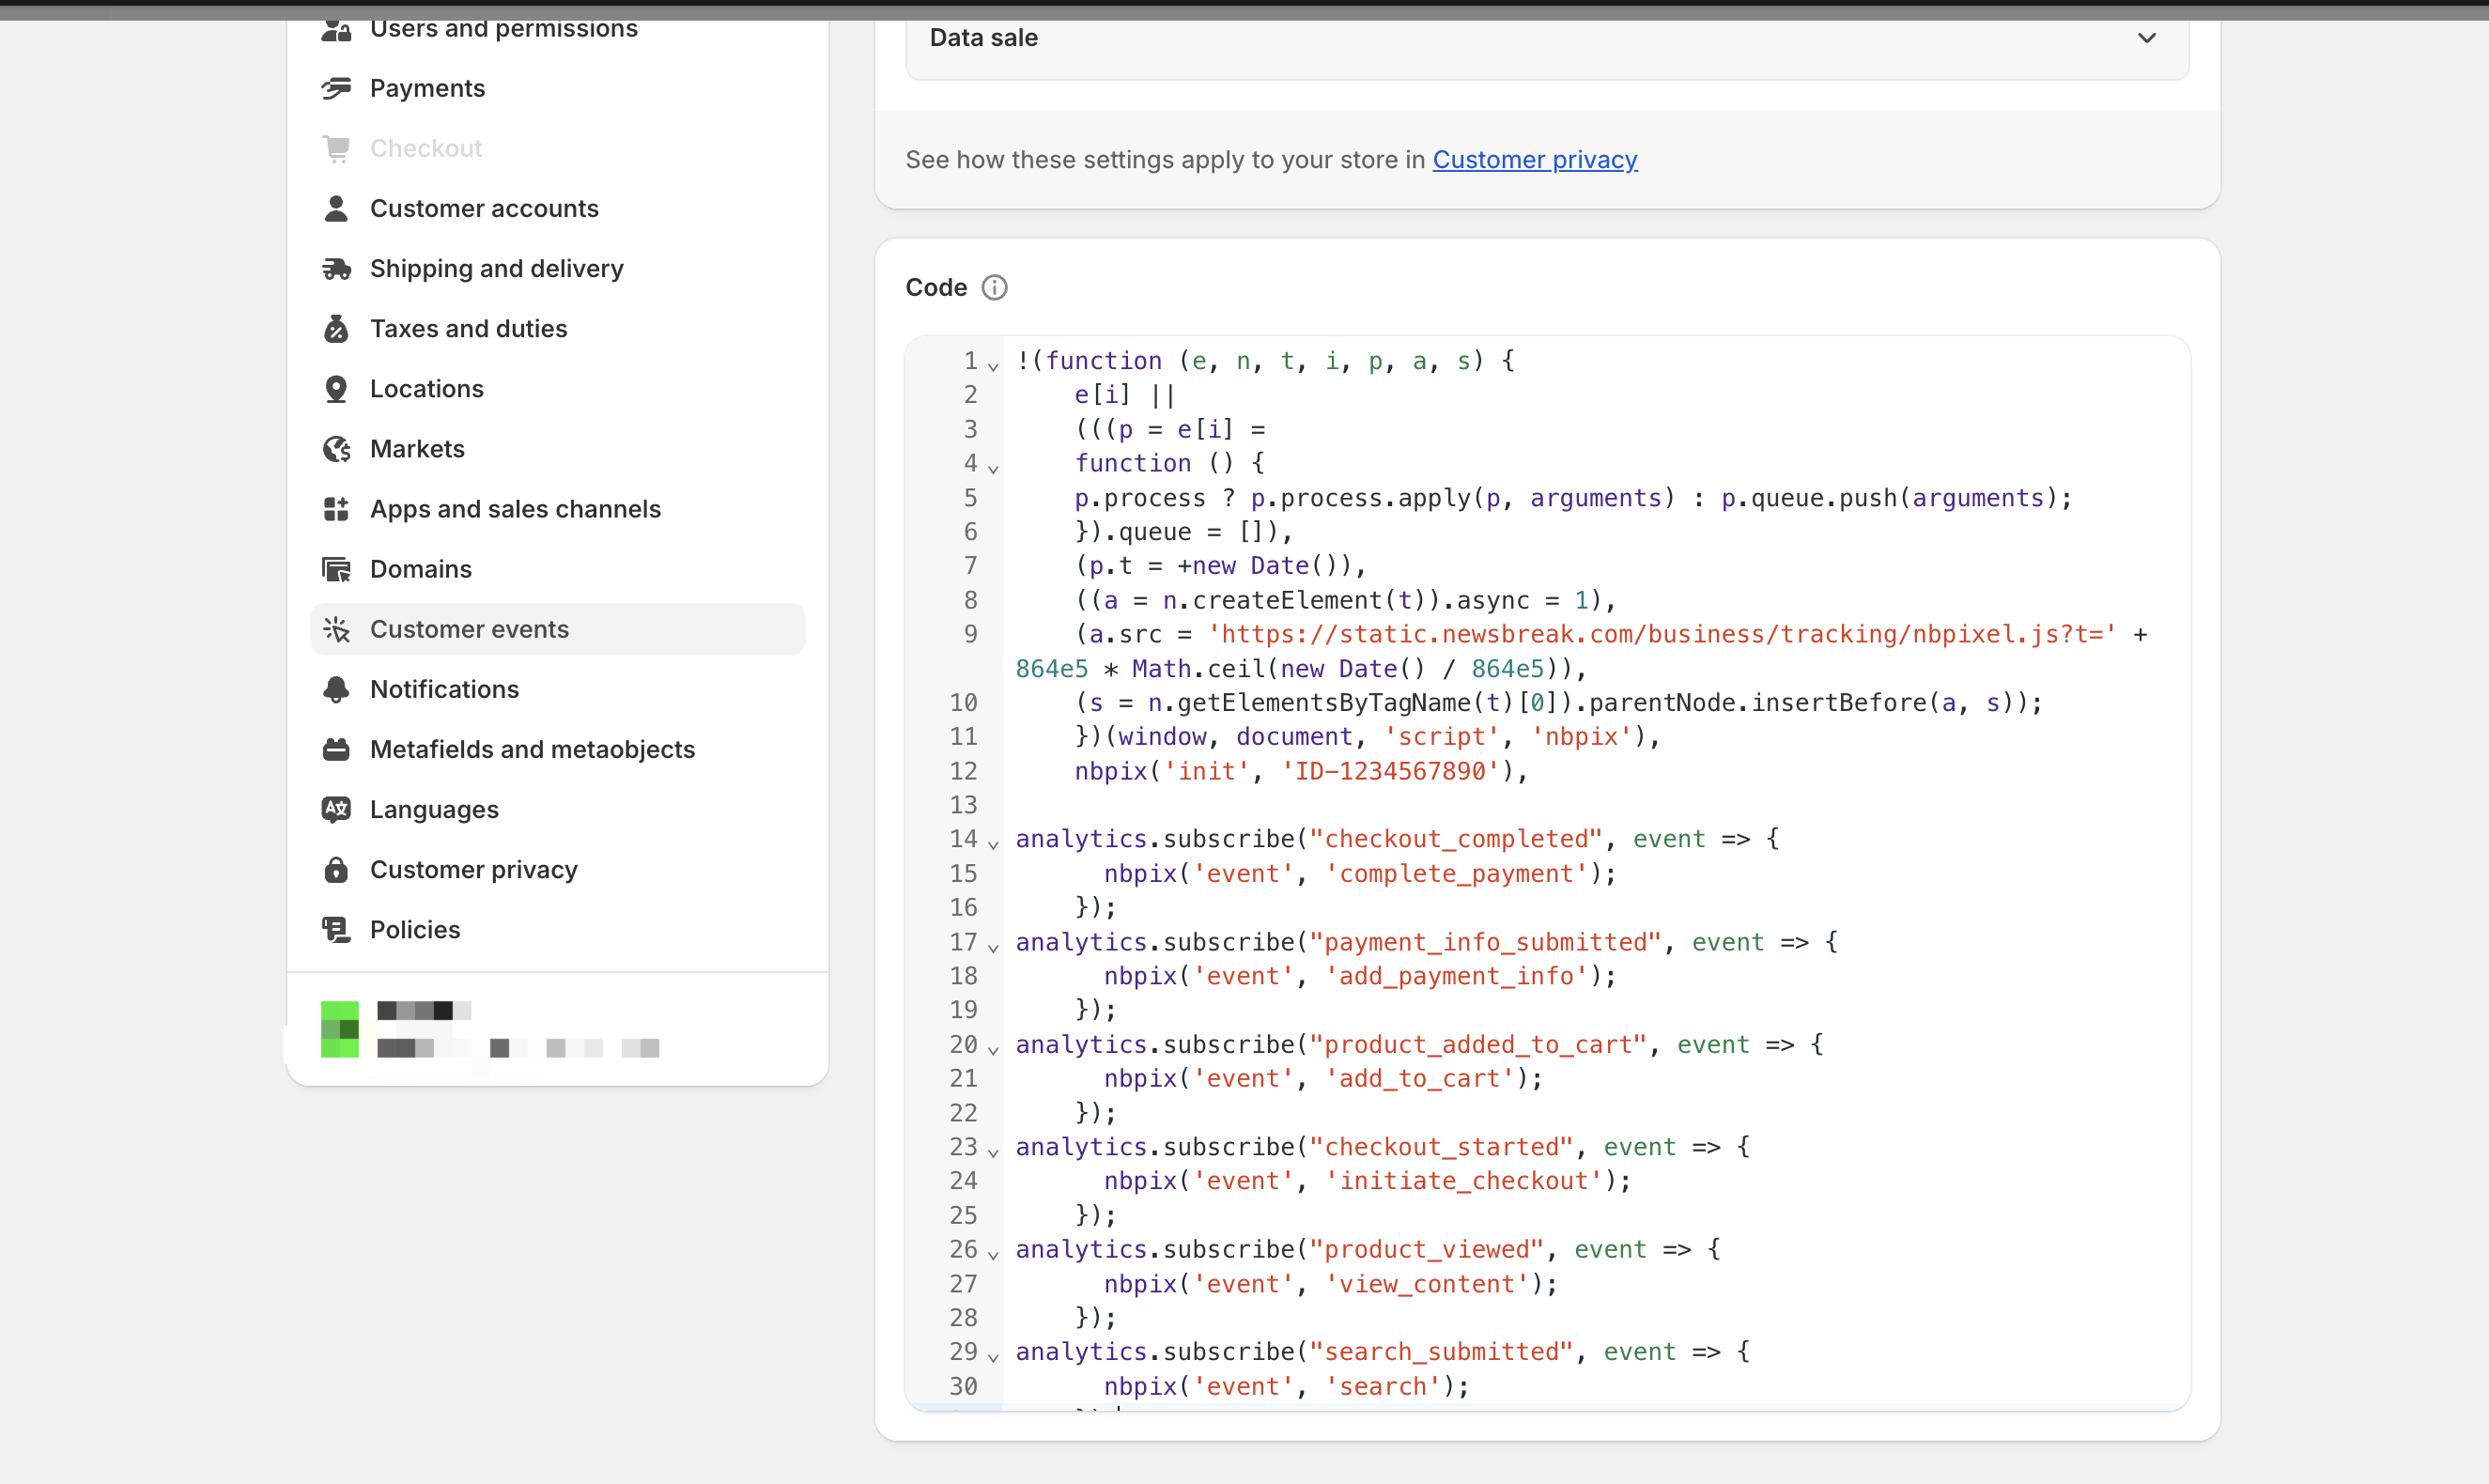
Task: Collapse fold arrow at line 20
Action: pos(993,1049)
